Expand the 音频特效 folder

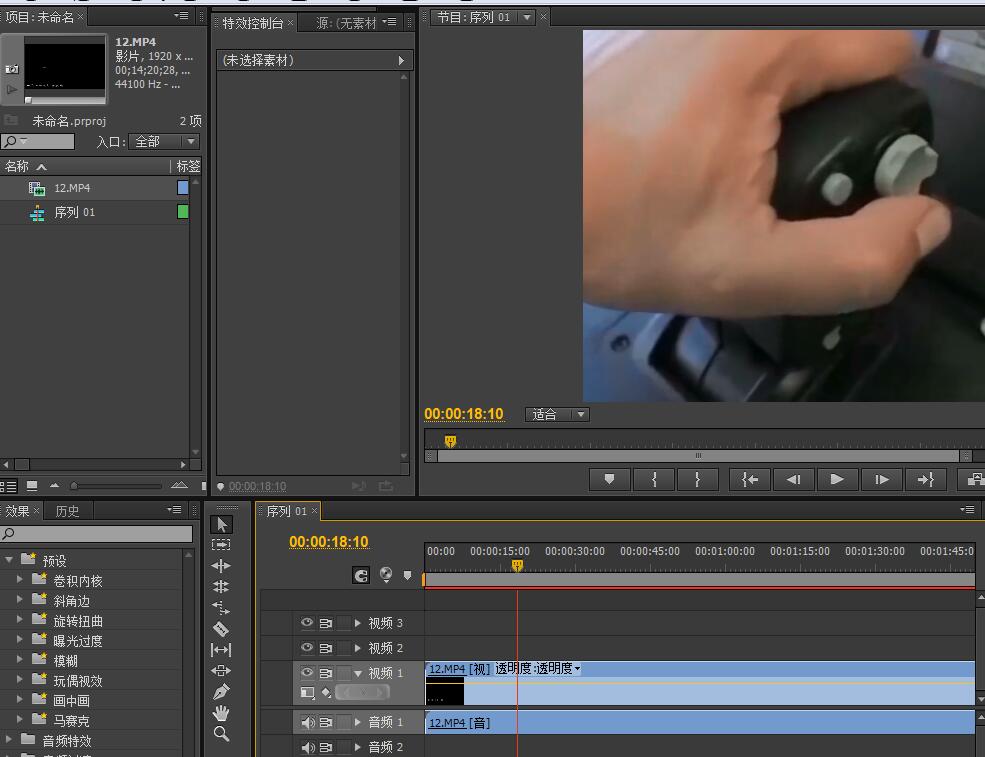click(x=9, y=739)
